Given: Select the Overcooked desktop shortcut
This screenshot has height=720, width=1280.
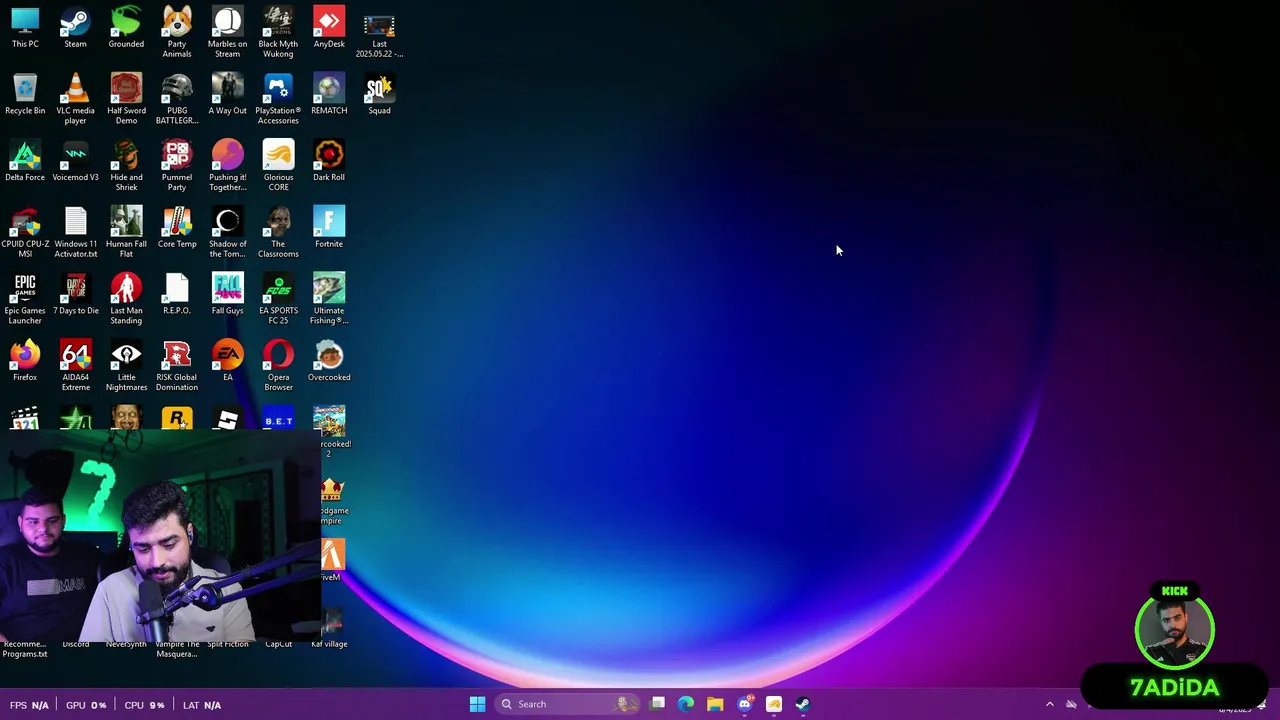Looking at the screenshot, I should click(x=329, y=361).
